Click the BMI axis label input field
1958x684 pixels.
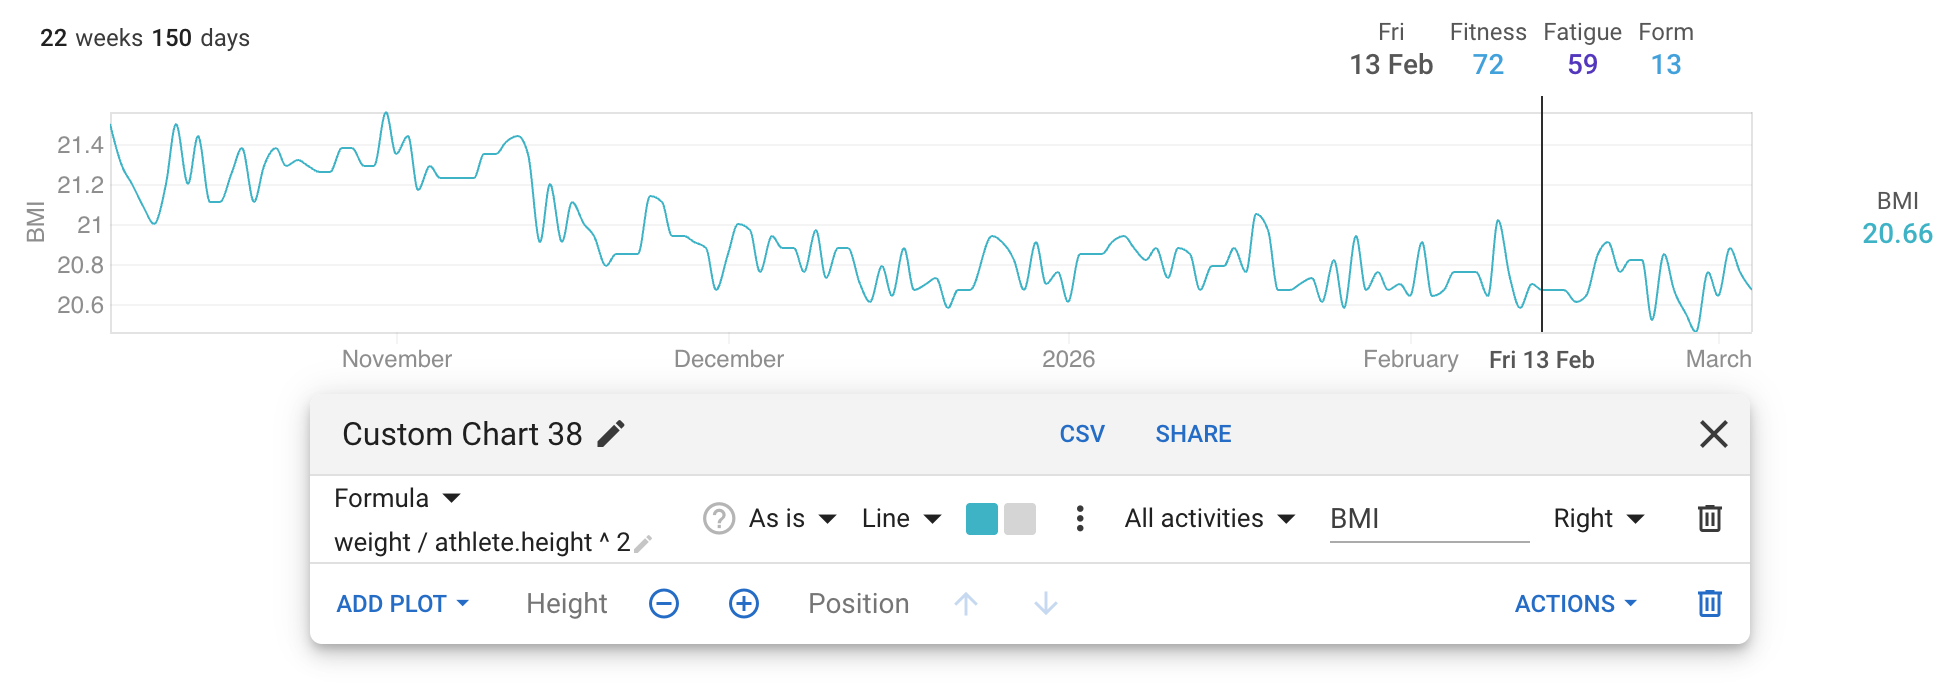coord(1428,519)
